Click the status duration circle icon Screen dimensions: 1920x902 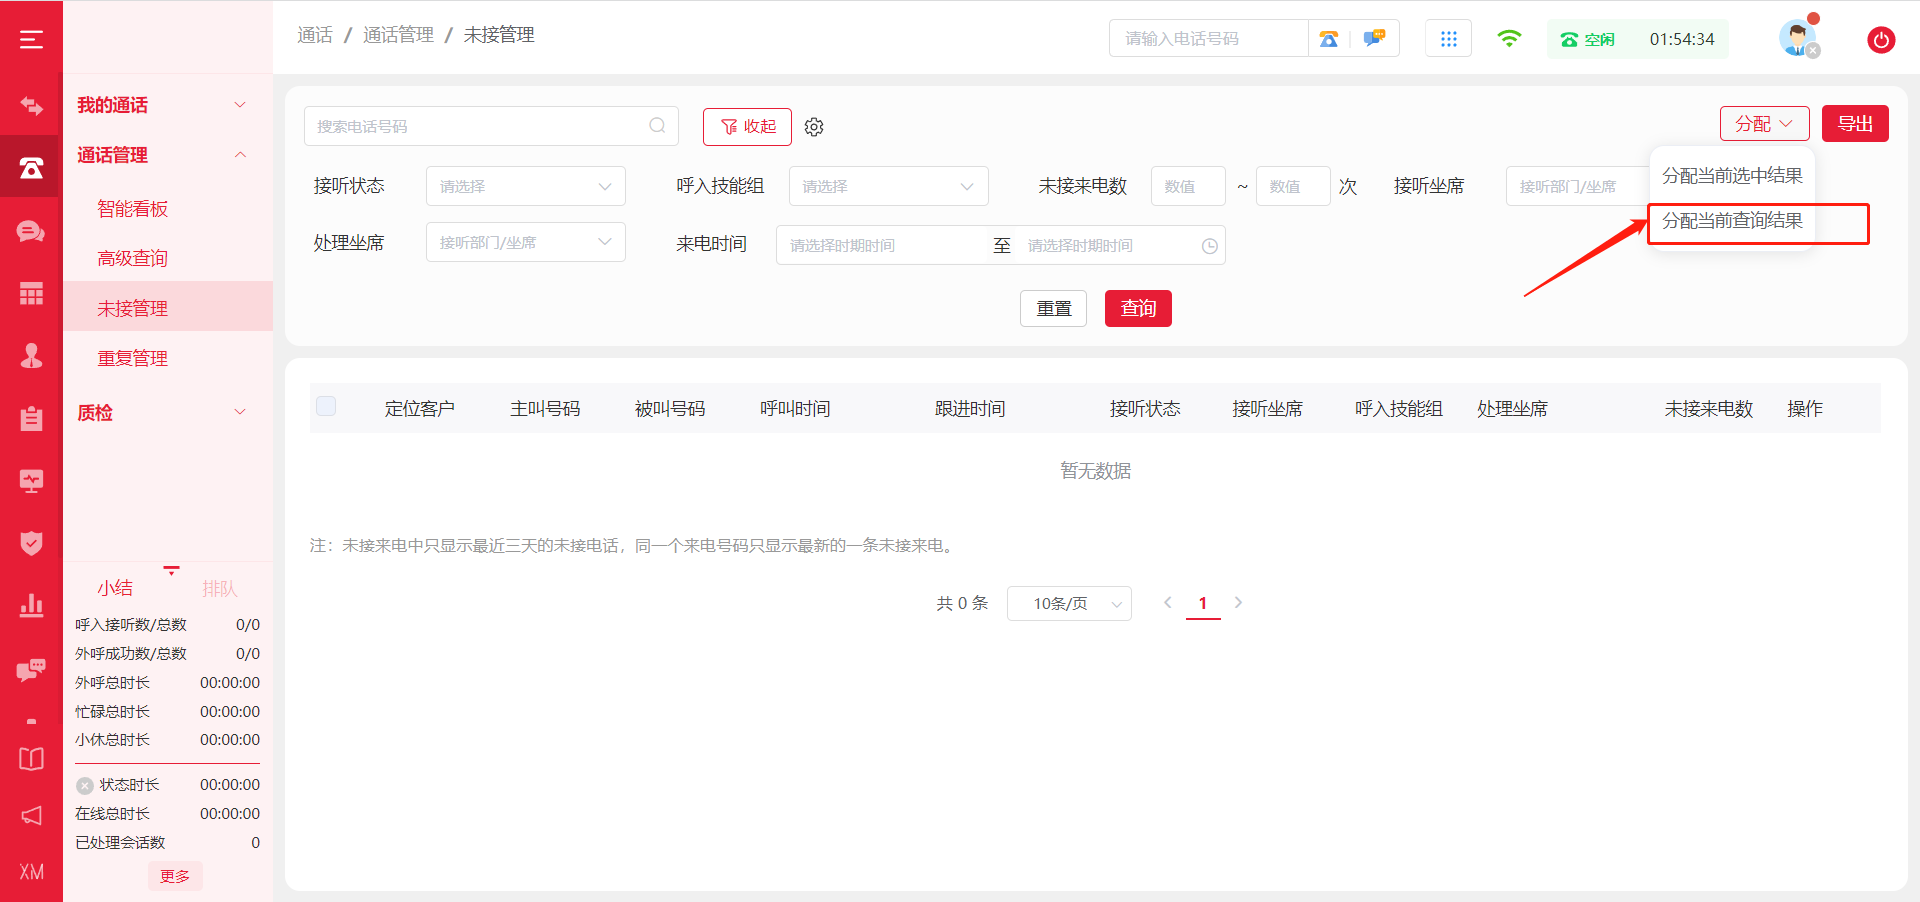coord(85,786)
